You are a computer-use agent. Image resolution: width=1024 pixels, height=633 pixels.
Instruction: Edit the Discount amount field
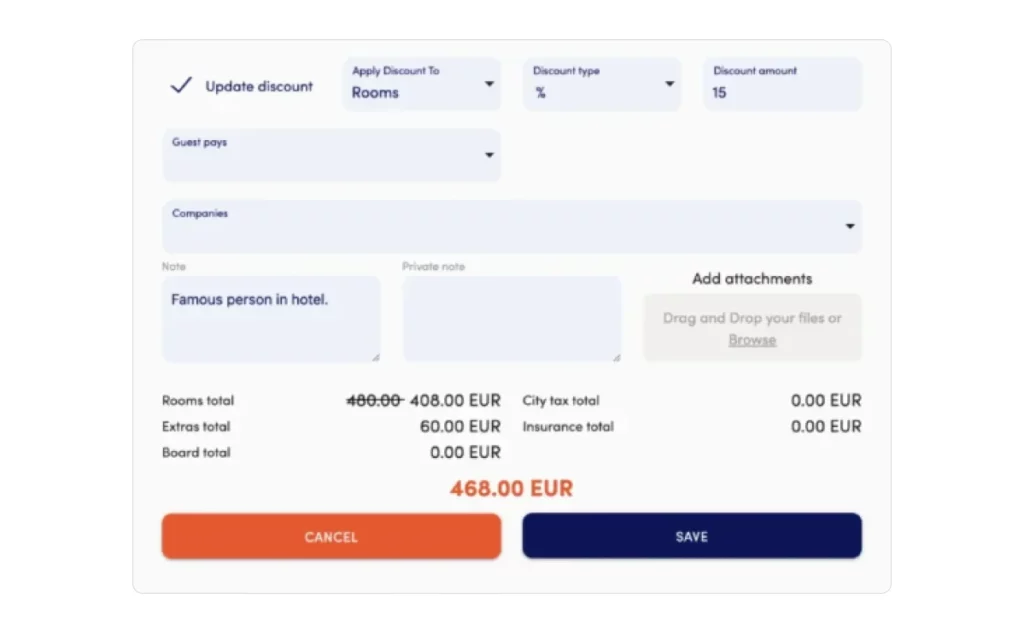(781, 93)
